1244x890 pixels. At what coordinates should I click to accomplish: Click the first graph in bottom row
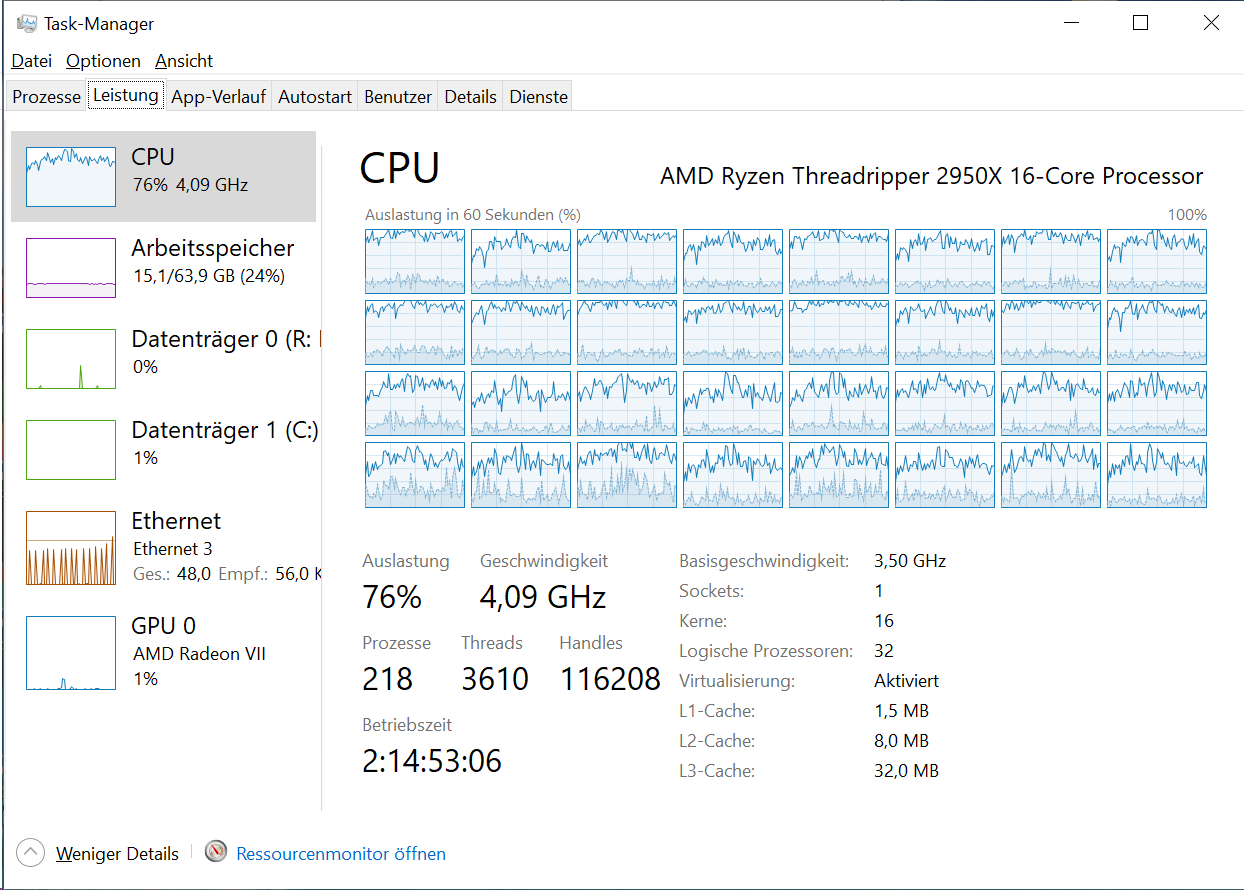pos(415,475)
